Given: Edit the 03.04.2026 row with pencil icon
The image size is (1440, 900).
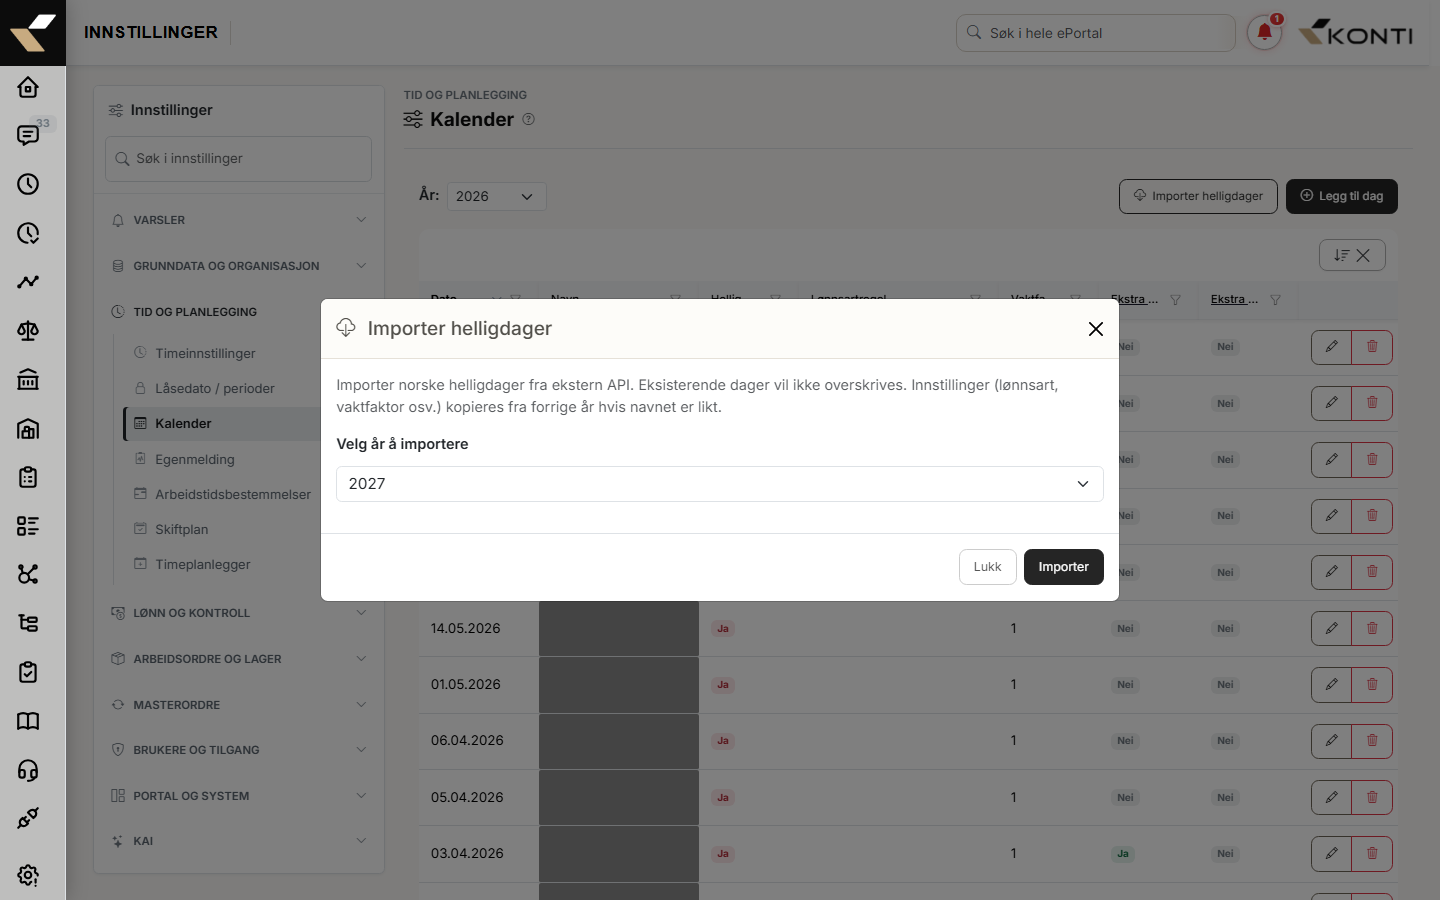Looking at the screenshot, I should click(x=1331, y=854).
